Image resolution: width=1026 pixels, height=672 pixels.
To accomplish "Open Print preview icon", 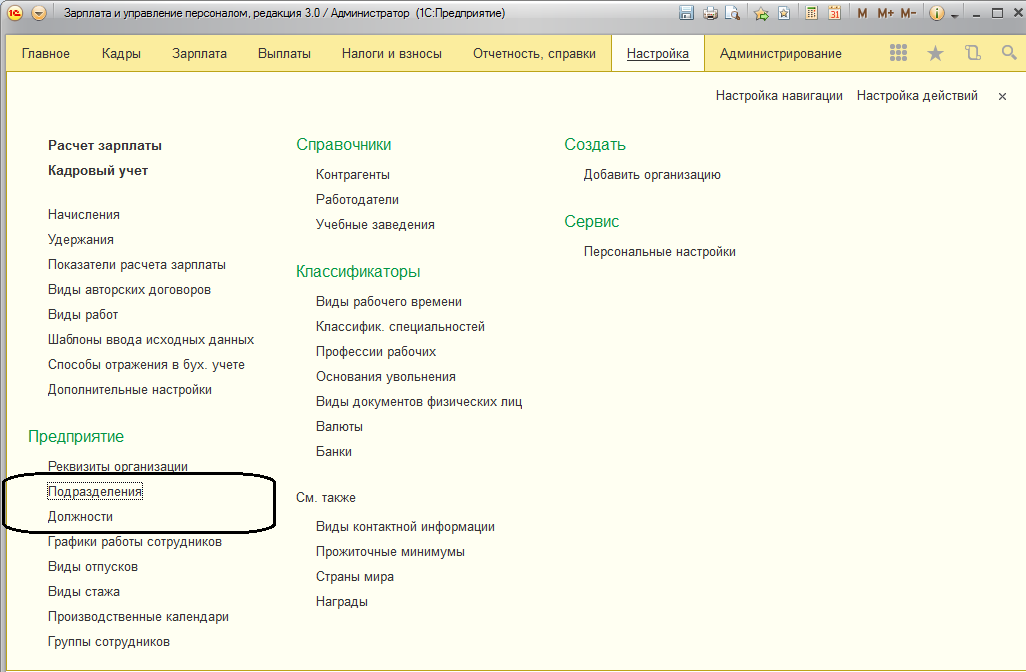I will (732, 13).
